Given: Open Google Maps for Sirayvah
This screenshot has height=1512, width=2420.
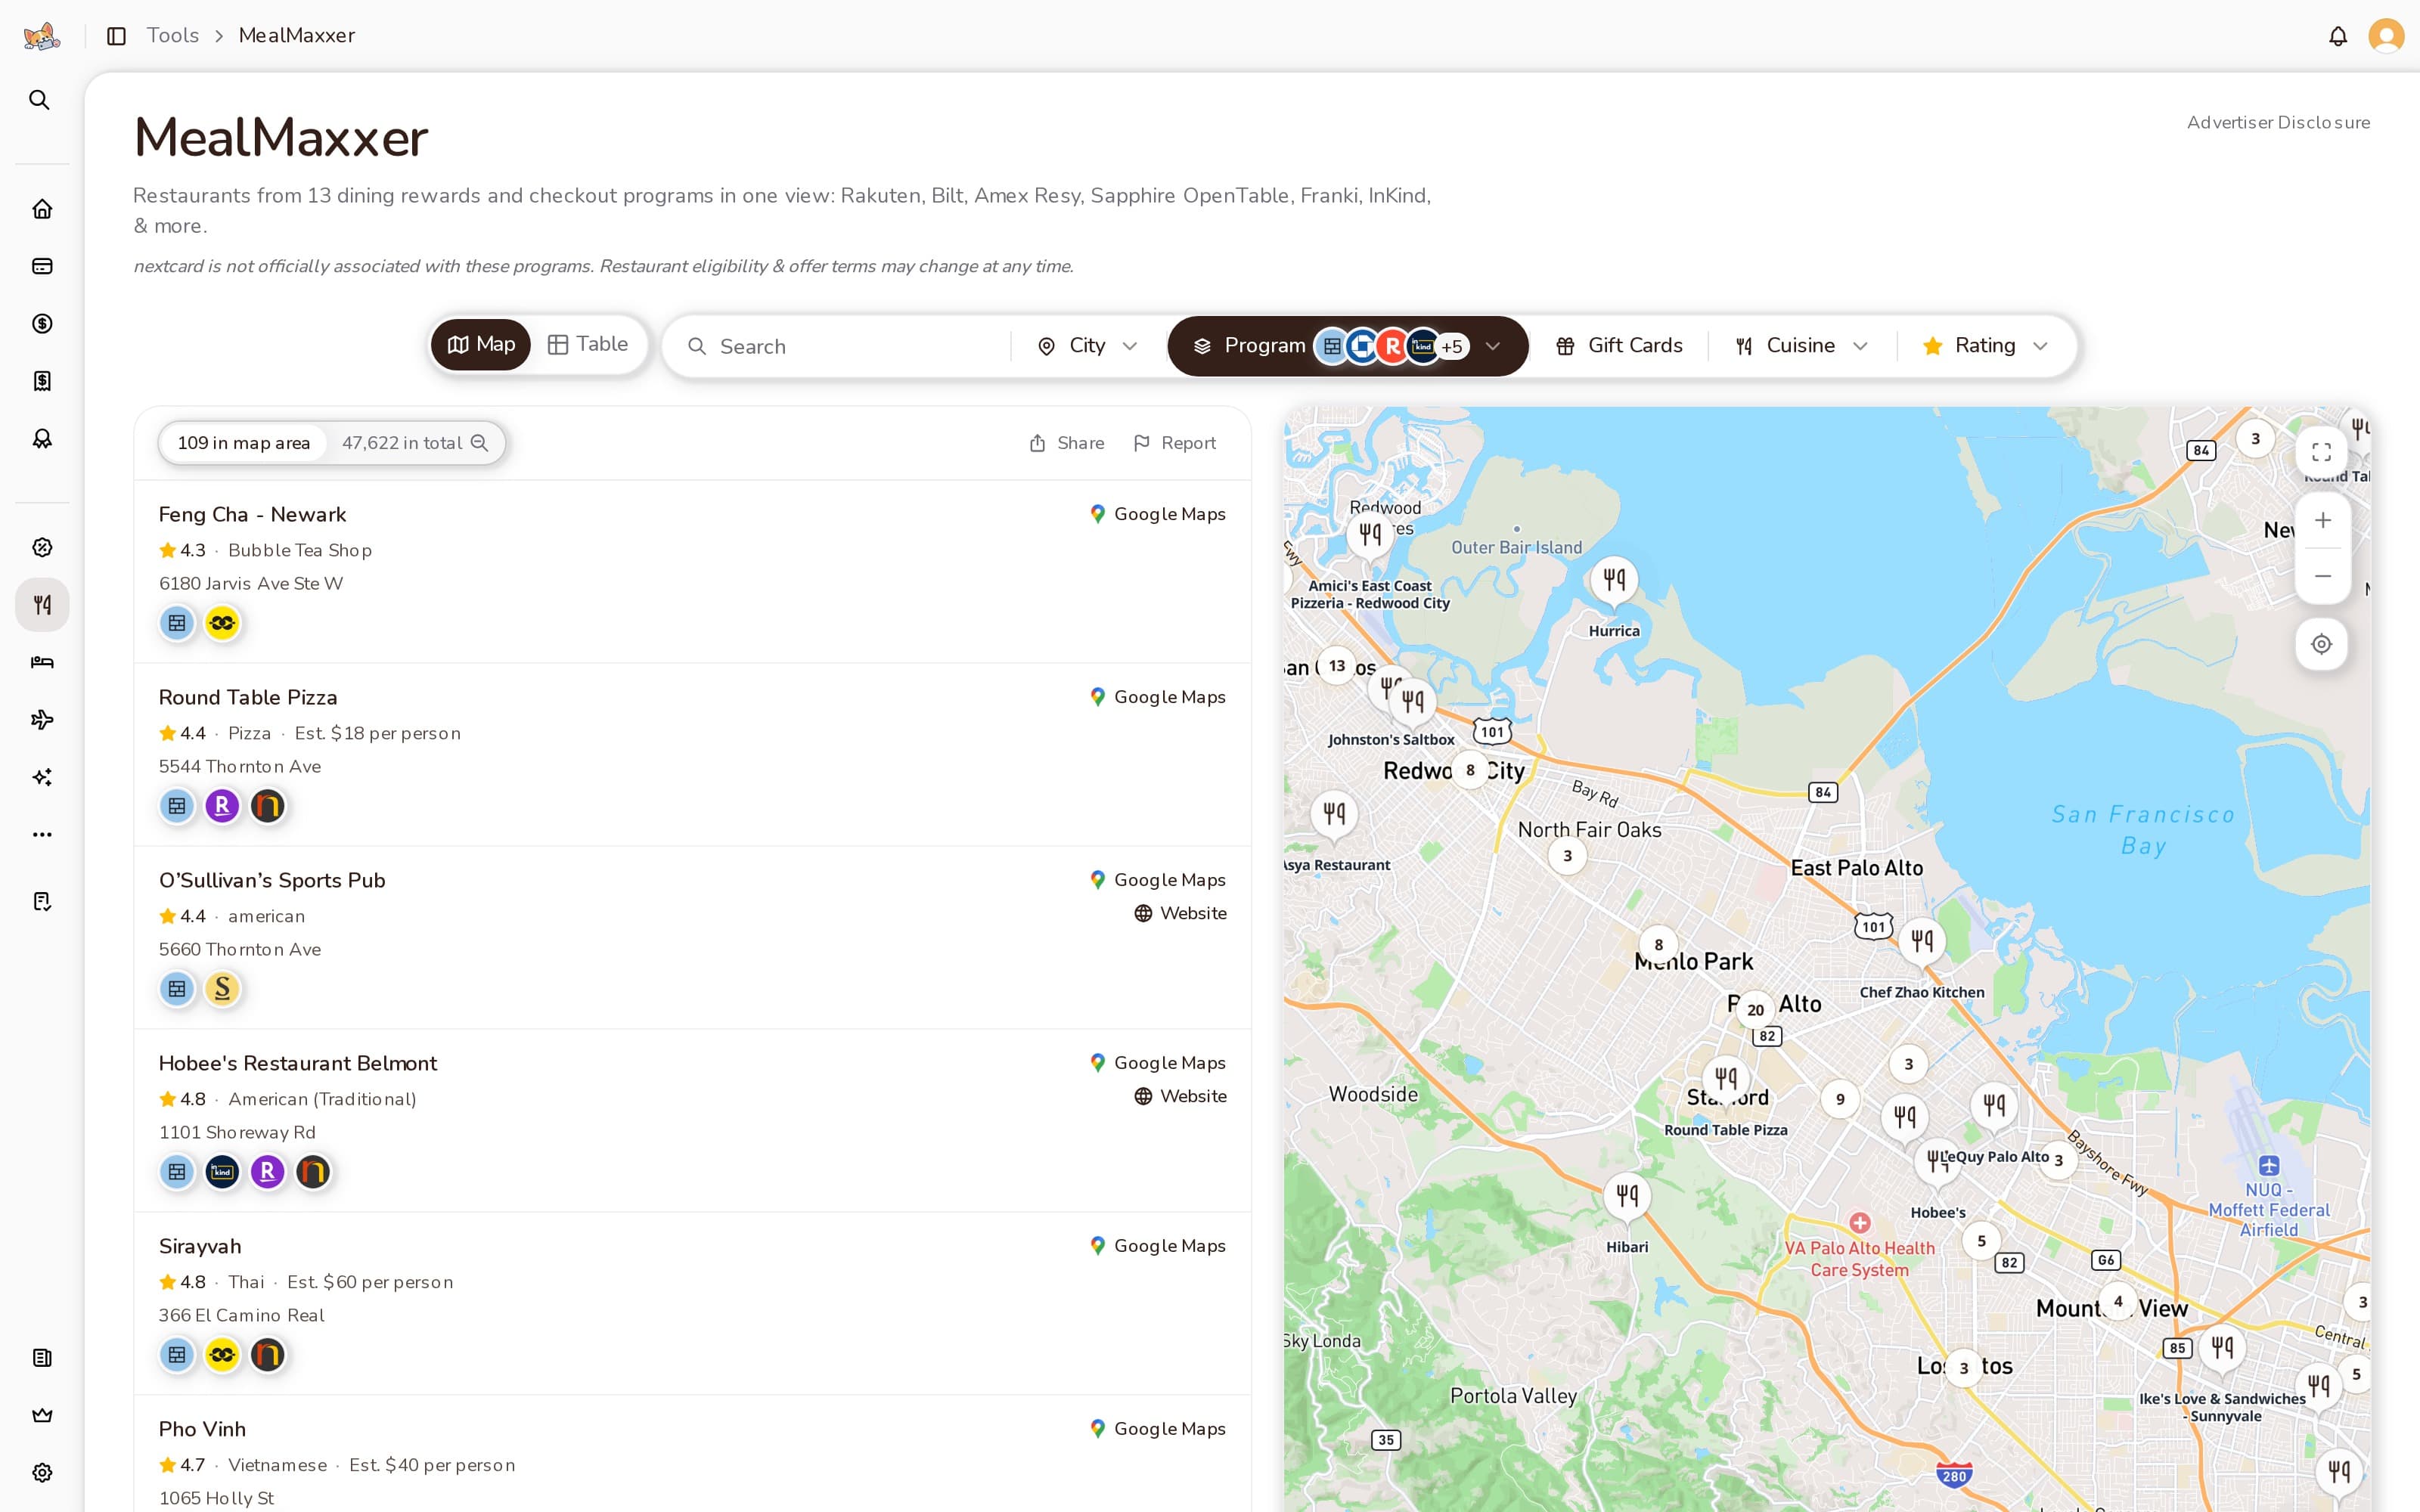Looking at the screenshot, I should point(1158,1246).
